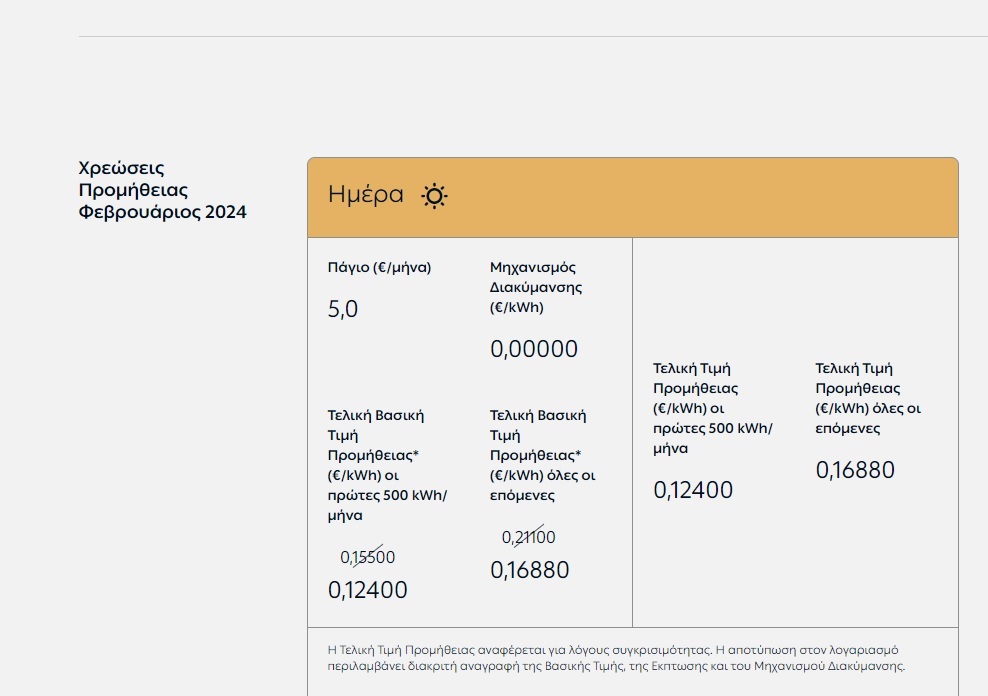Select 0,12400 under Τελική Τιμή Προμήθειας
988x696 pixels.
[692, 490]
